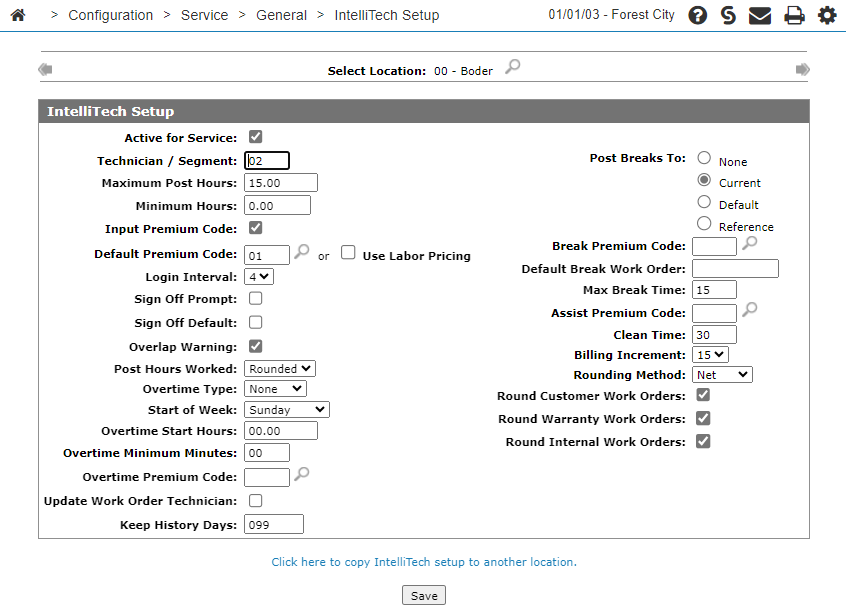
Task: Click the Keep History Days field
Action: tap(274, 524)
